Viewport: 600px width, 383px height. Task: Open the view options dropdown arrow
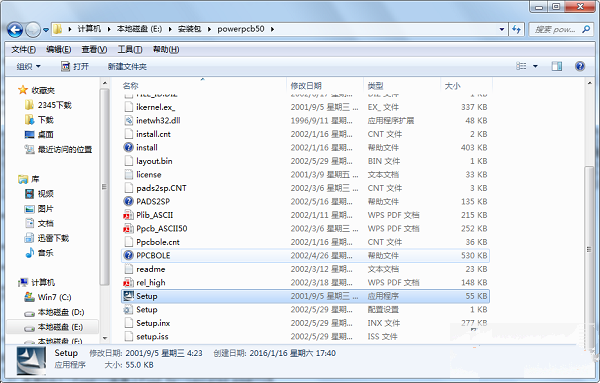(535, 66)
